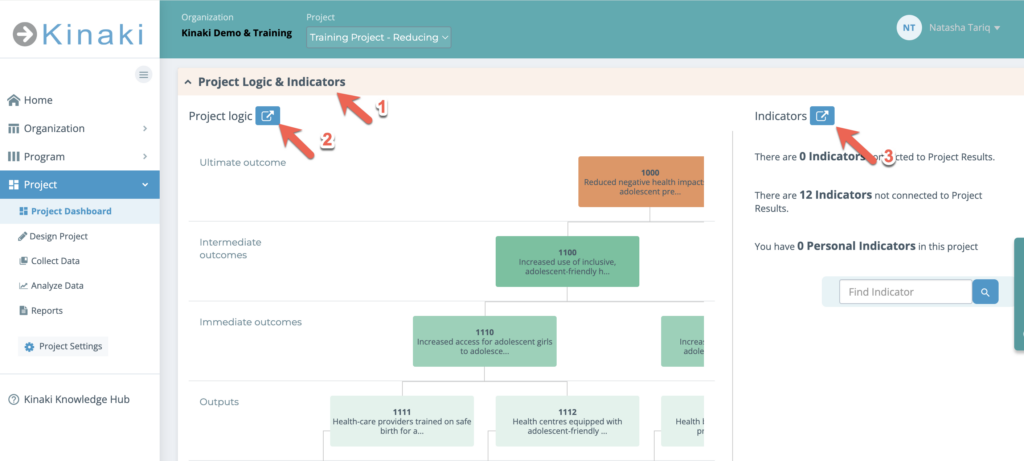Select the 1110 immediate outcome box

click(x=484, y=342)
